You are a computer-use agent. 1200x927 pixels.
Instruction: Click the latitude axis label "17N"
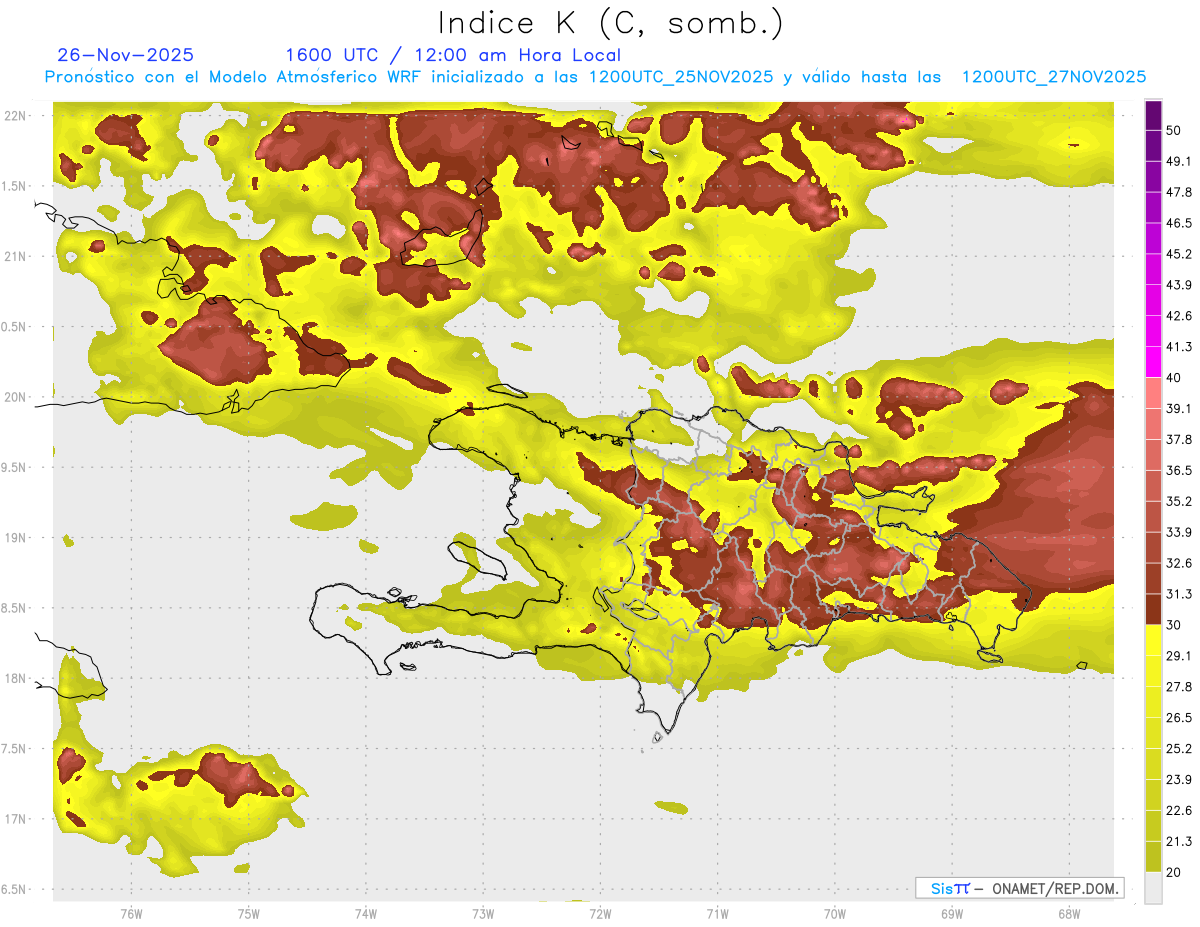point(16,819)
